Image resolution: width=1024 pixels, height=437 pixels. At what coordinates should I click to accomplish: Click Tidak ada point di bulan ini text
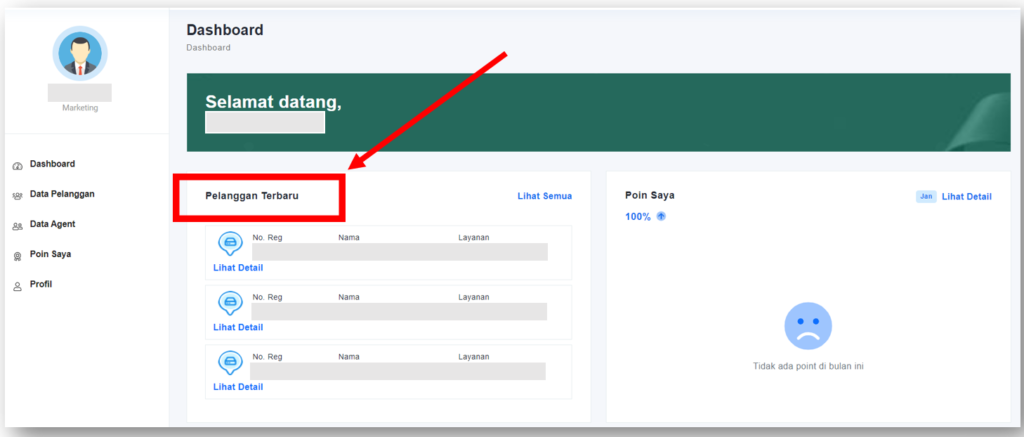click(808, 366)
